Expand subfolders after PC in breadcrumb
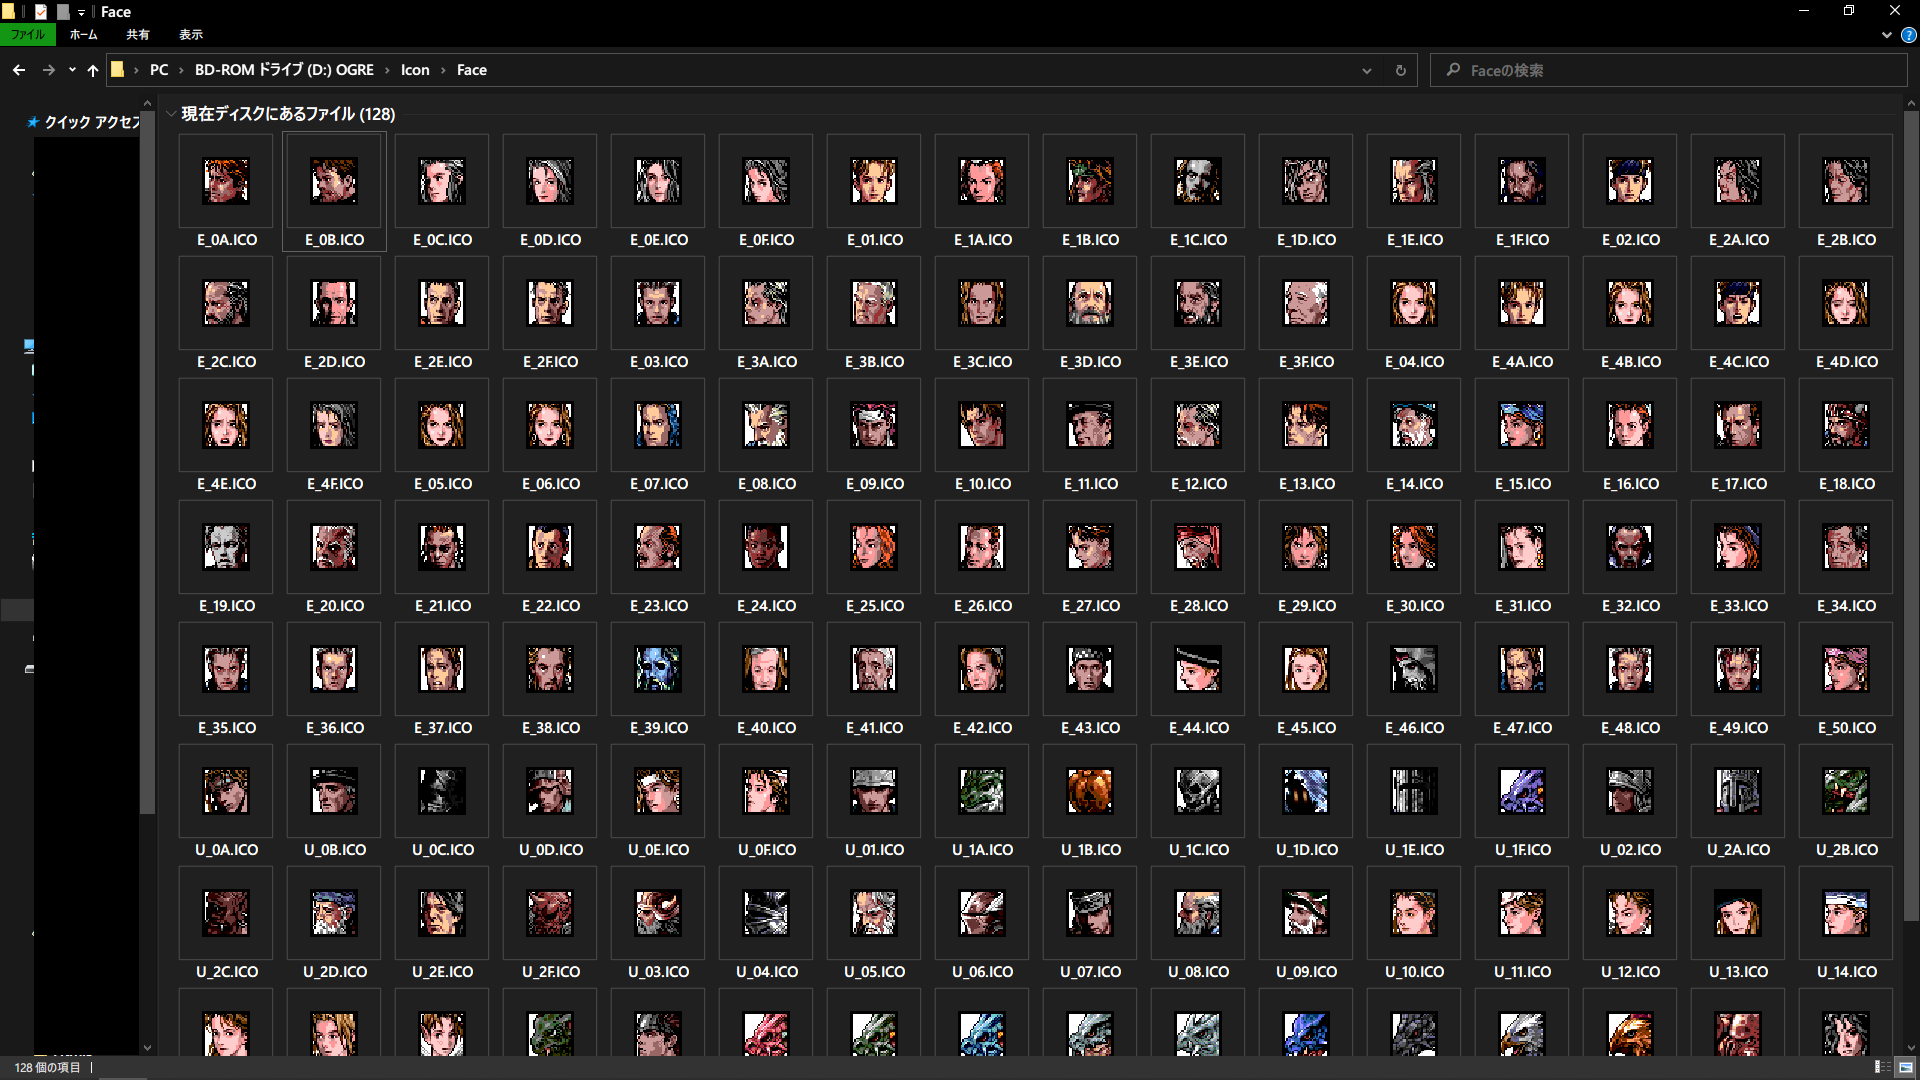Screen dimensions: 1920x1080 tap(181, 70)
